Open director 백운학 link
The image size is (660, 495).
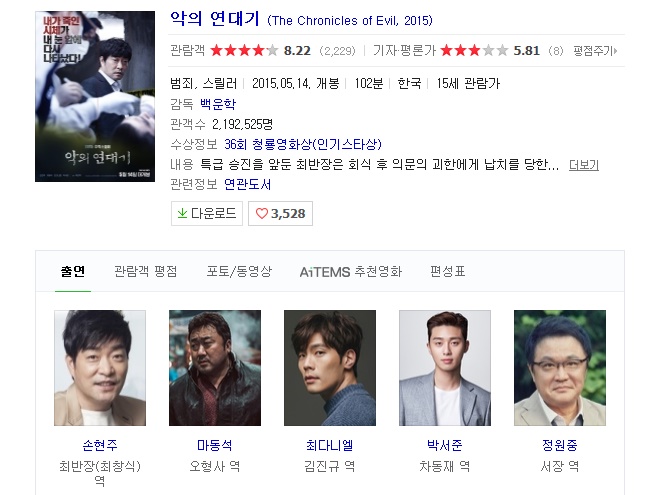click(x=218, y=104)
